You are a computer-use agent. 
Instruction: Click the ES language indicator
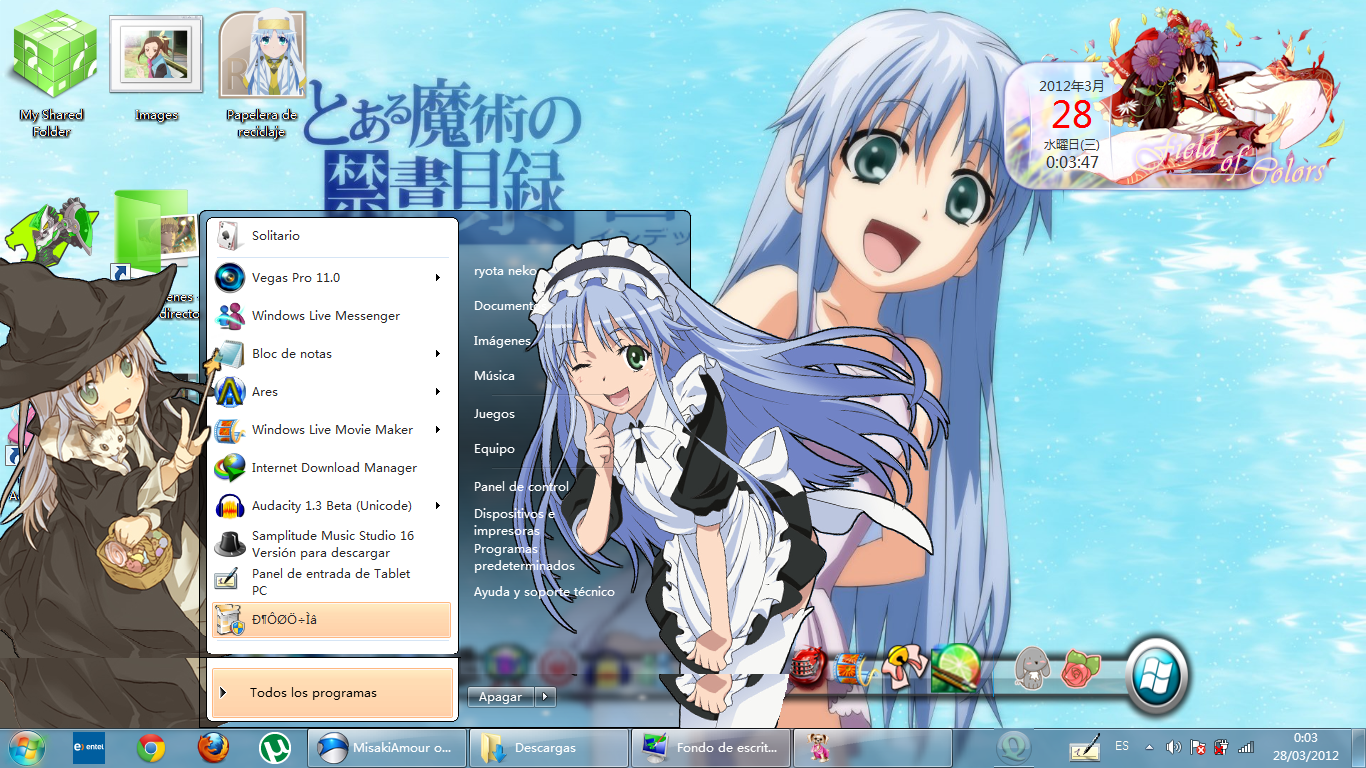[x=1122, y=746]
